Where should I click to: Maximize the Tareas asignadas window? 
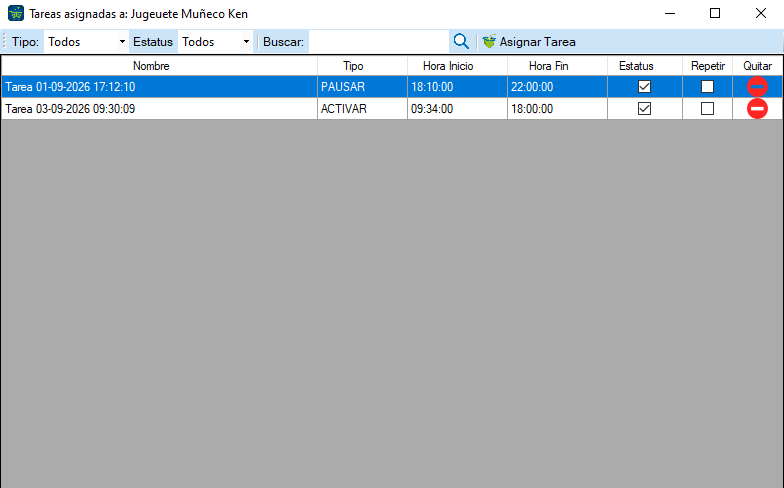pyautogui.click(x=715, y=14)
